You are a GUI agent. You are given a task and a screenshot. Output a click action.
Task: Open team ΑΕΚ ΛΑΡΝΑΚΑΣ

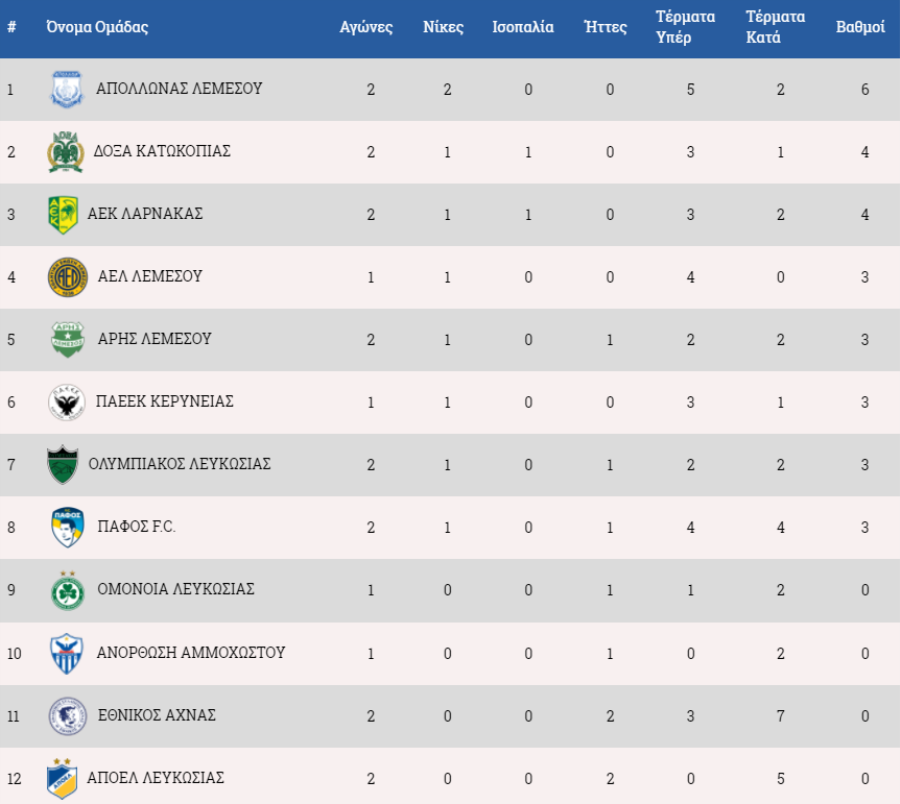coord(145,213)
